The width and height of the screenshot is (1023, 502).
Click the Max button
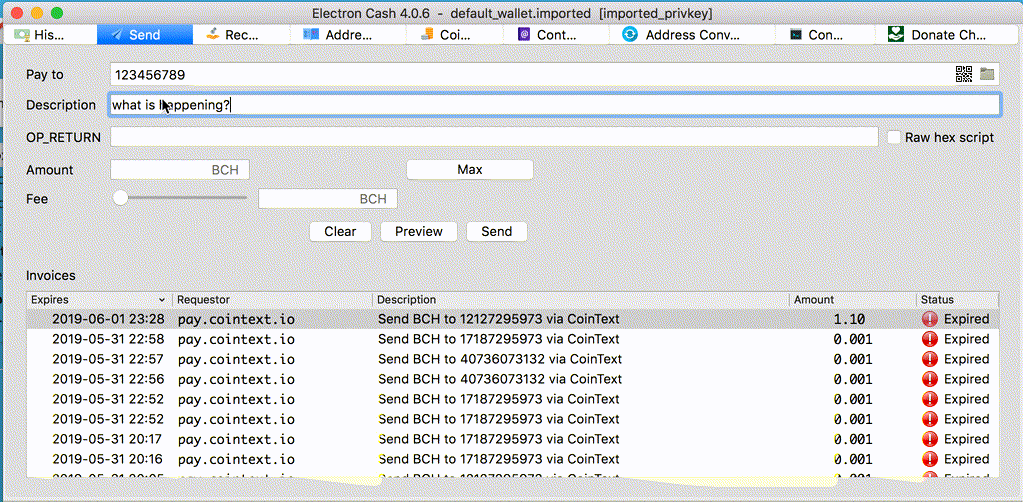[470, 170]
